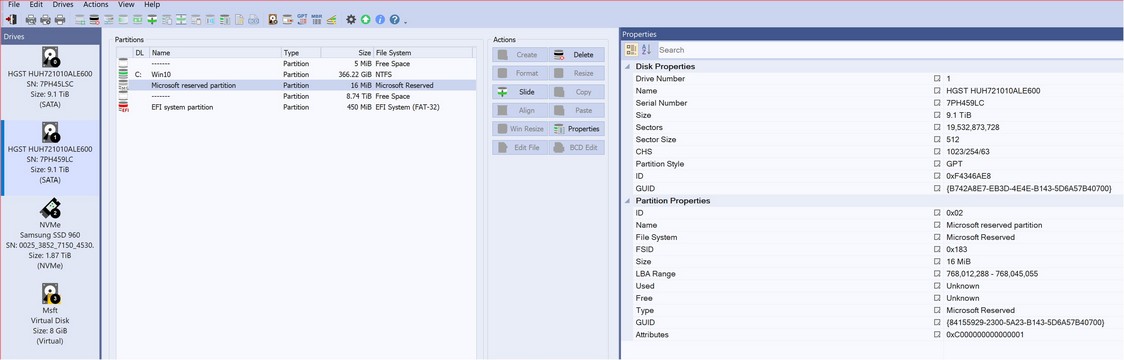The image size is (1124, 360).
Task: Sort partitions by the Name column header
Action: 214,52
